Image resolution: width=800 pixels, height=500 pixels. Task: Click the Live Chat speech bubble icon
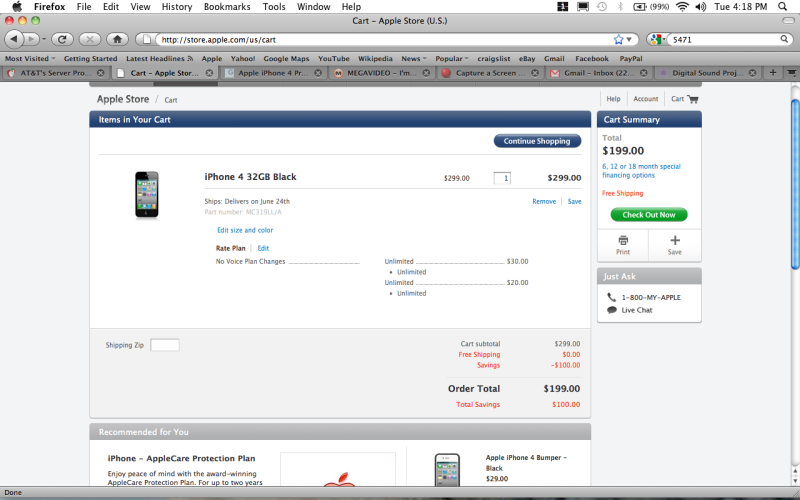click(x=612, y=310)
